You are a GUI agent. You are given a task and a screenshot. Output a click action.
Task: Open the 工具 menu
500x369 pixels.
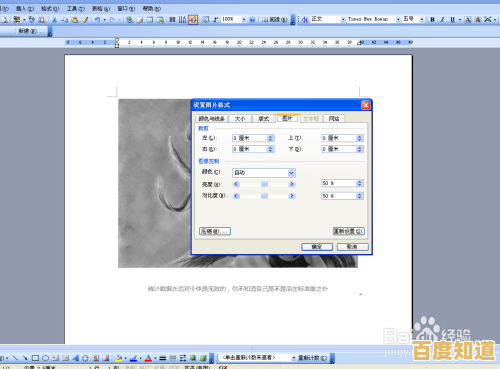coord(75,8)
